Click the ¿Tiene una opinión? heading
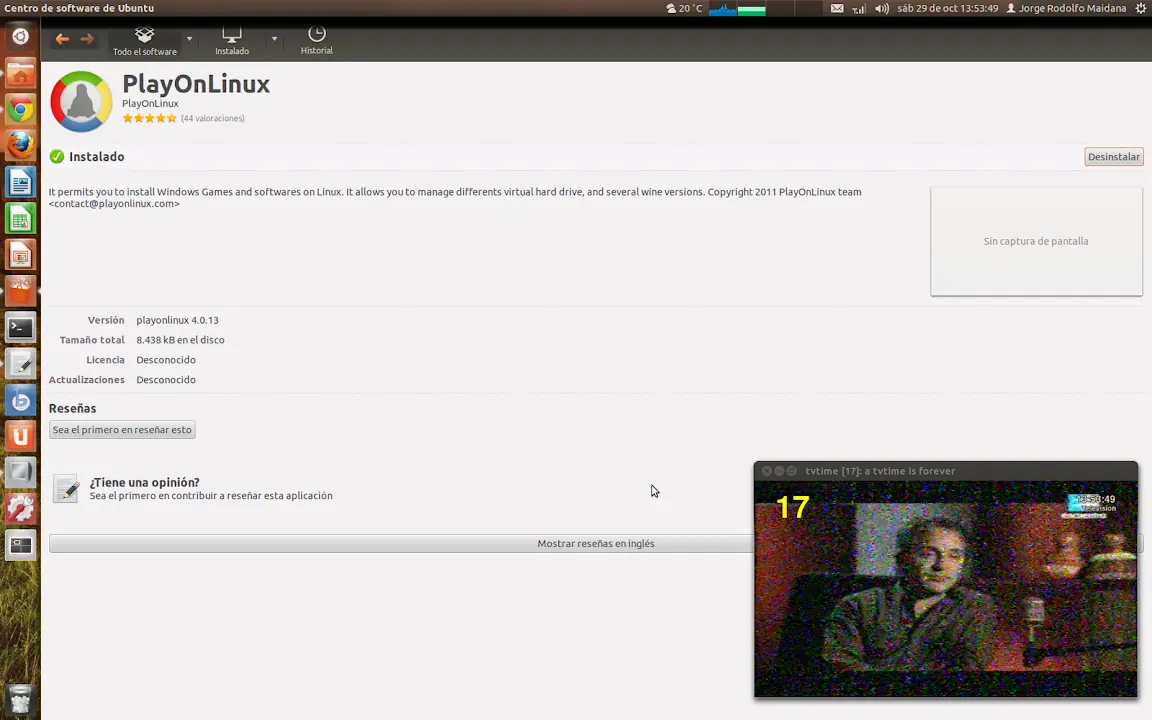Screen dimensions: 1152x720 click(145, 483)
